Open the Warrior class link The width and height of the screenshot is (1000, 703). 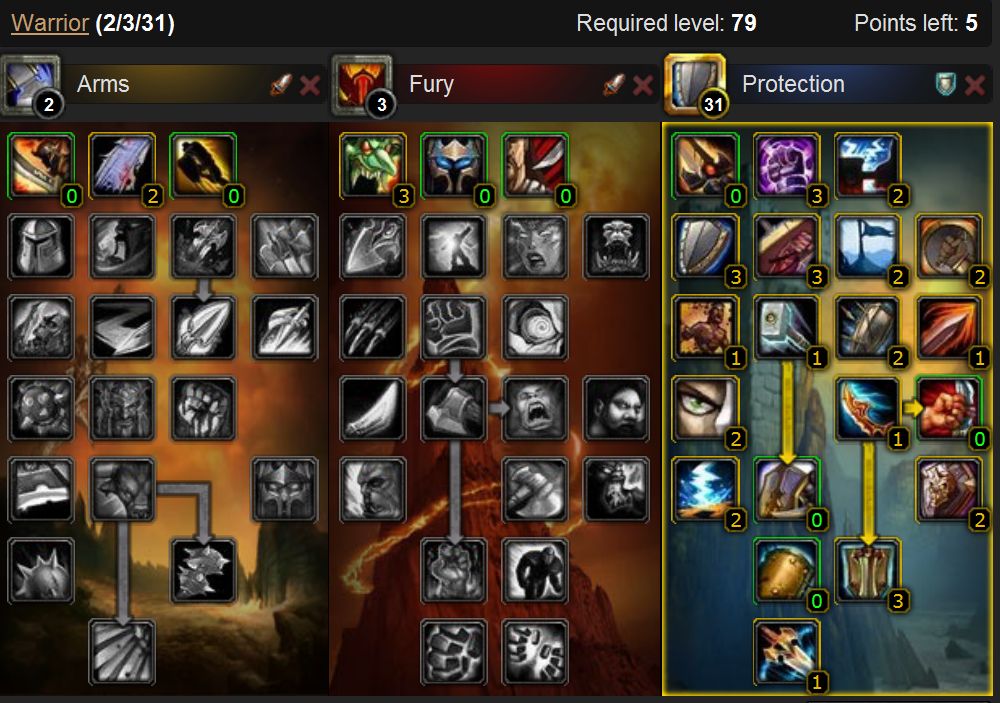(x=50, y=24)
